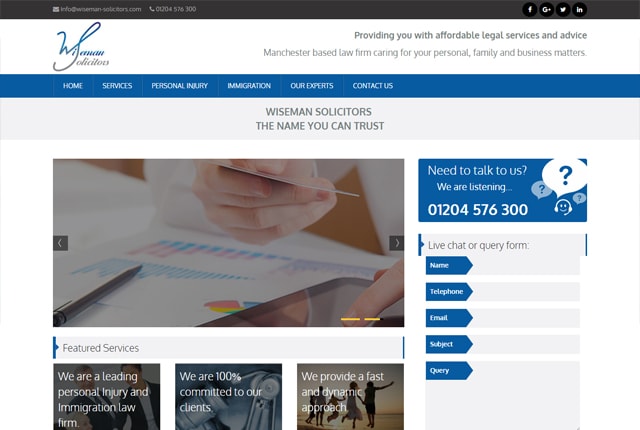Open the Twitter social icon
Image resolution: width=640 pixels, height=430 pixels.
pos(563,9)
